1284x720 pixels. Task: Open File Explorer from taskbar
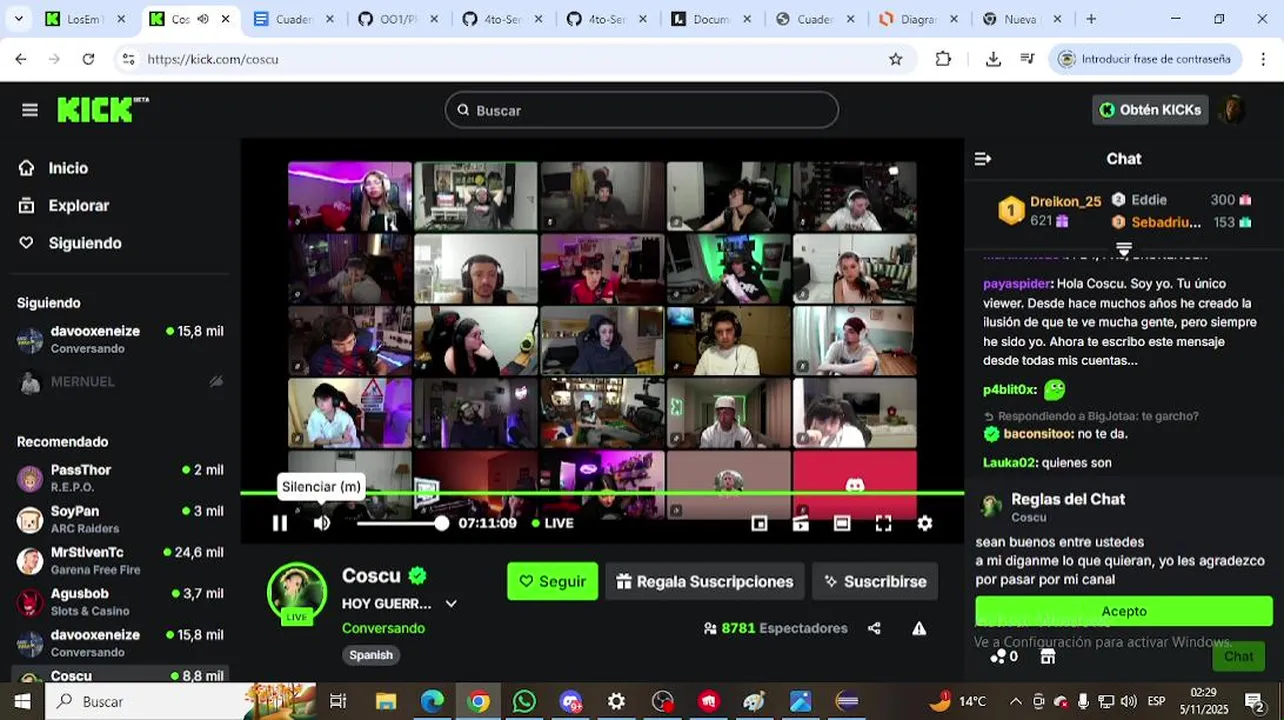(x=386, y=701)
